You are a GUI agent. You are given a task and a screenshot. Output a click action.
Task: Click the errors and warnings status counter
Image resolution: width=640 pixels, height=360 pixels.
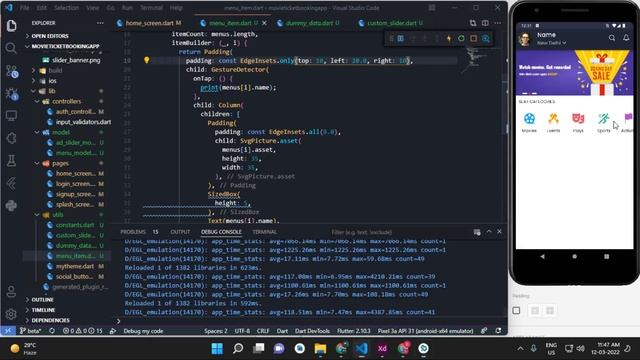82,331
